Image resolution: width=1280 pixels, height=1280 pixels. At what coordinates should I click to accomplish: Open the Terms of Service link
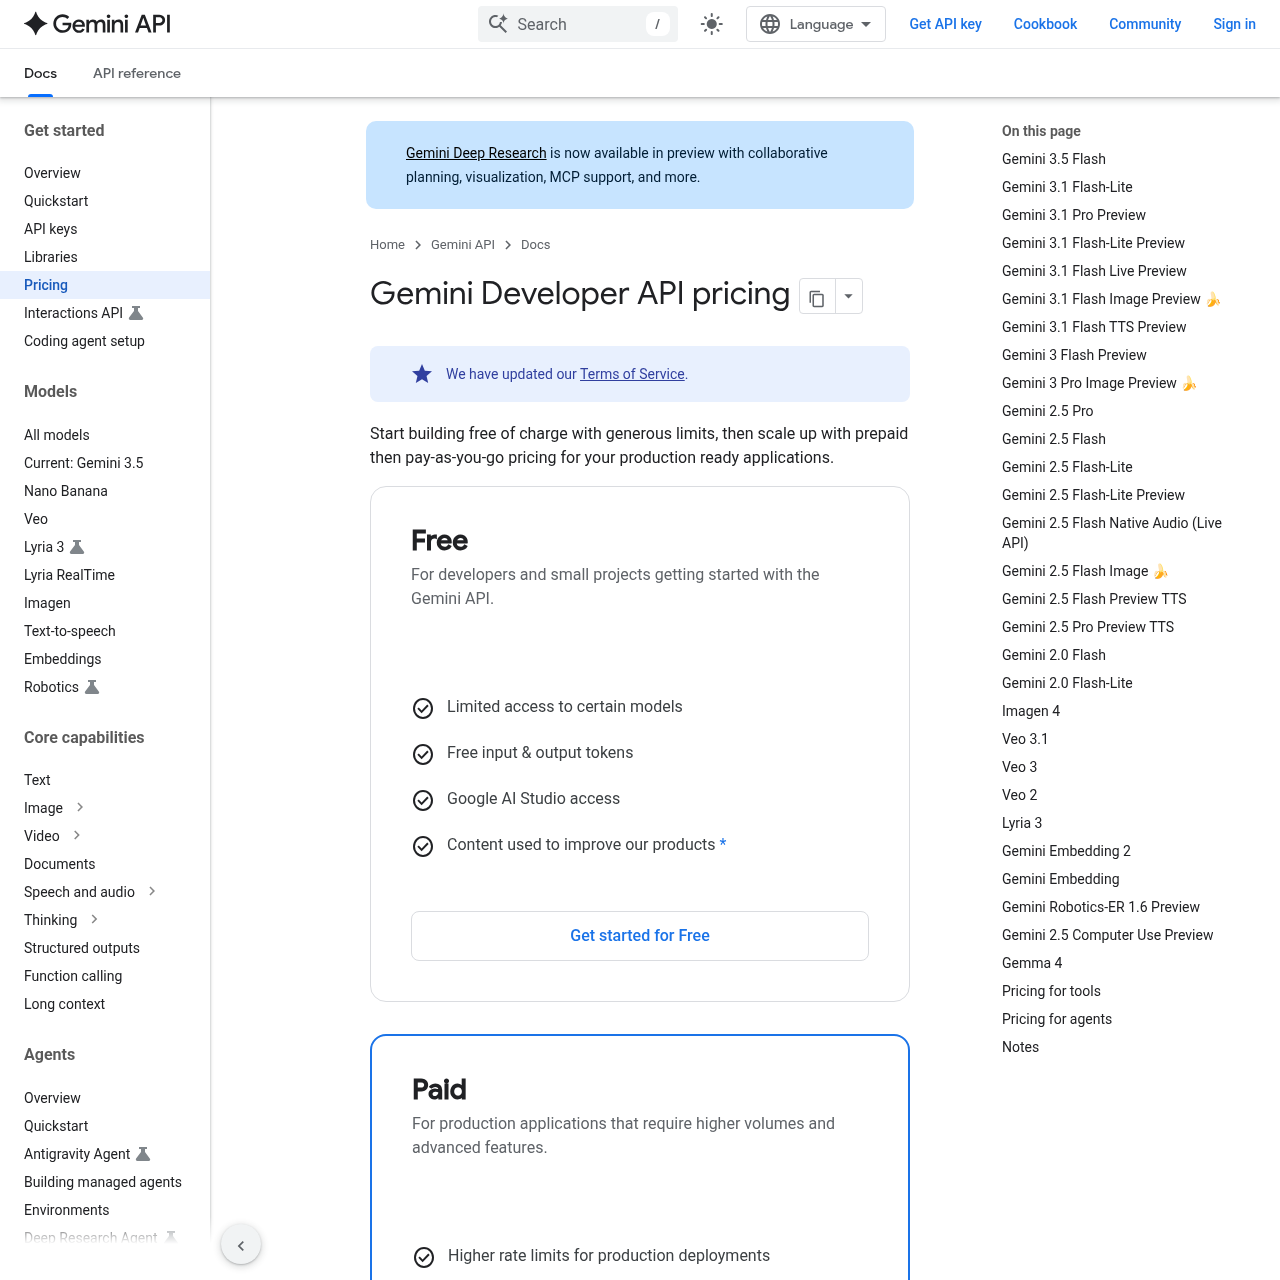pyautogui.click(x=632, y=374)
